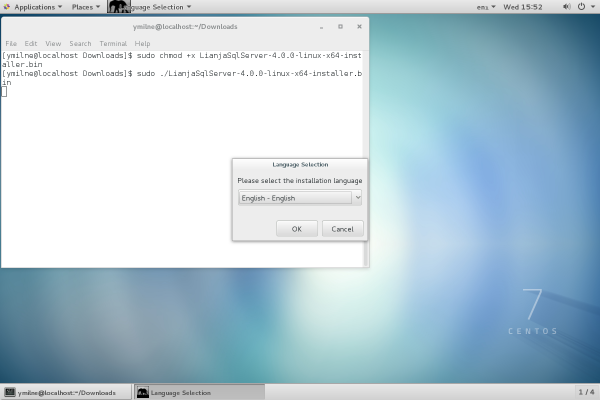Click the volume speaker icon

point(565,7)
